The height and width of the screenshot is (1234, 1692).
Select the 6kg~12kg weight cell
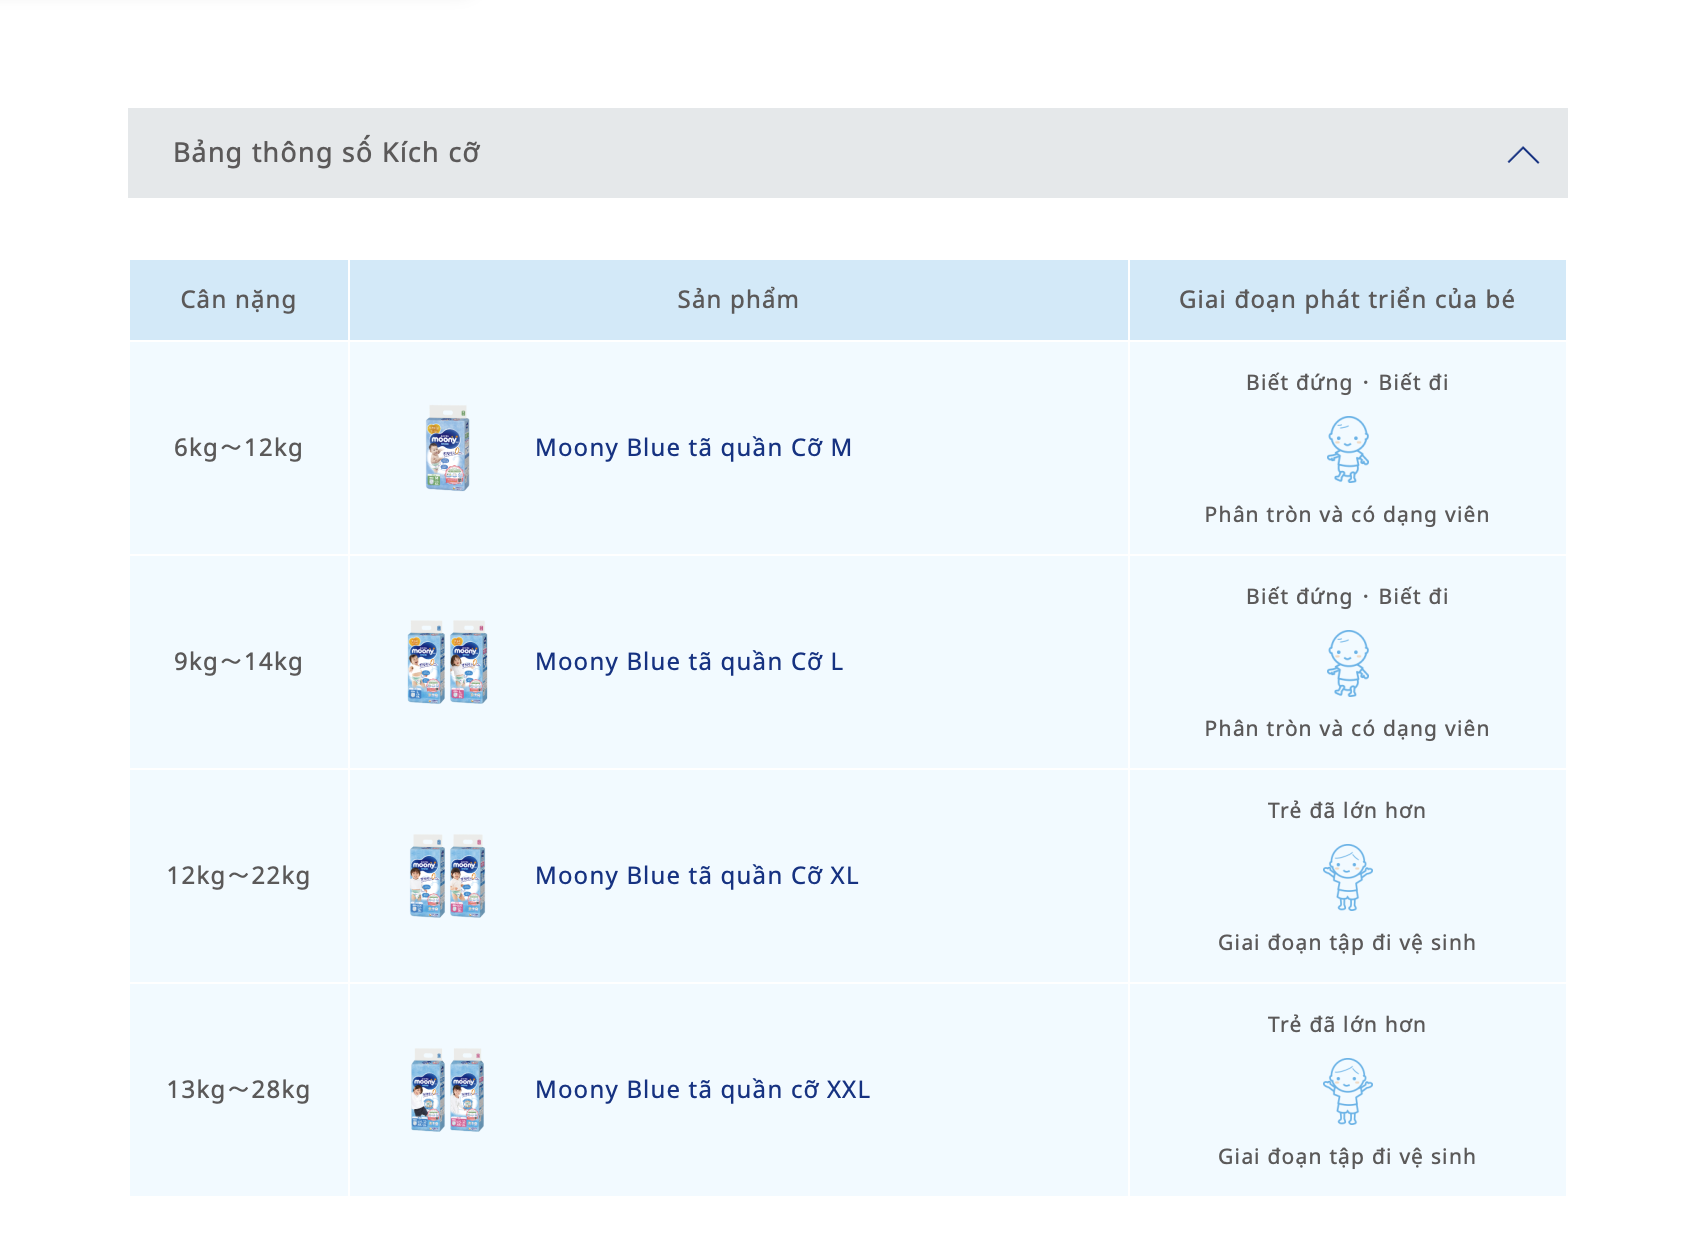tap(238, 448)
